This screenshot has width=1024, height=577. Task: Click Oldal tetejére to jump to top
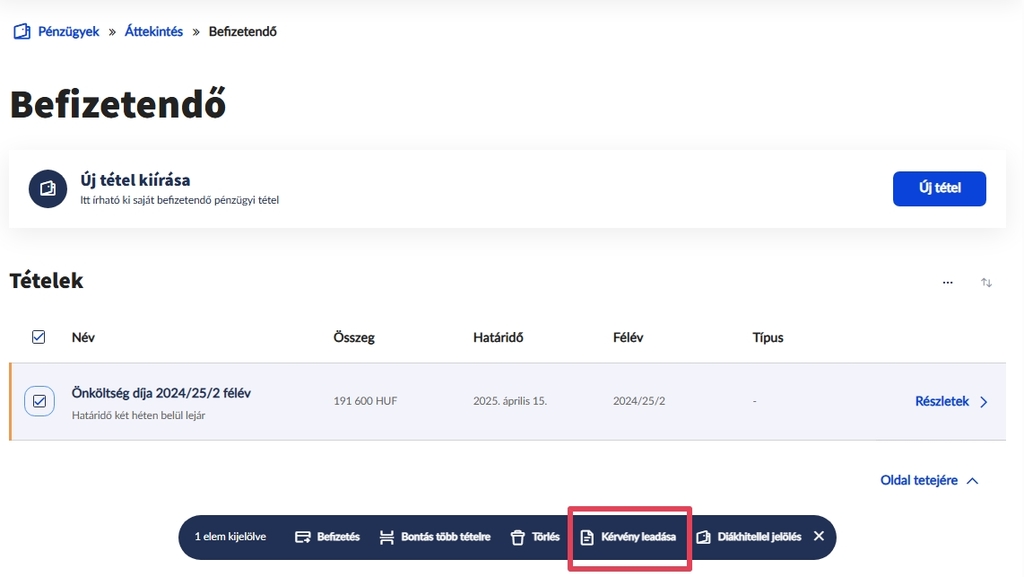929,480
